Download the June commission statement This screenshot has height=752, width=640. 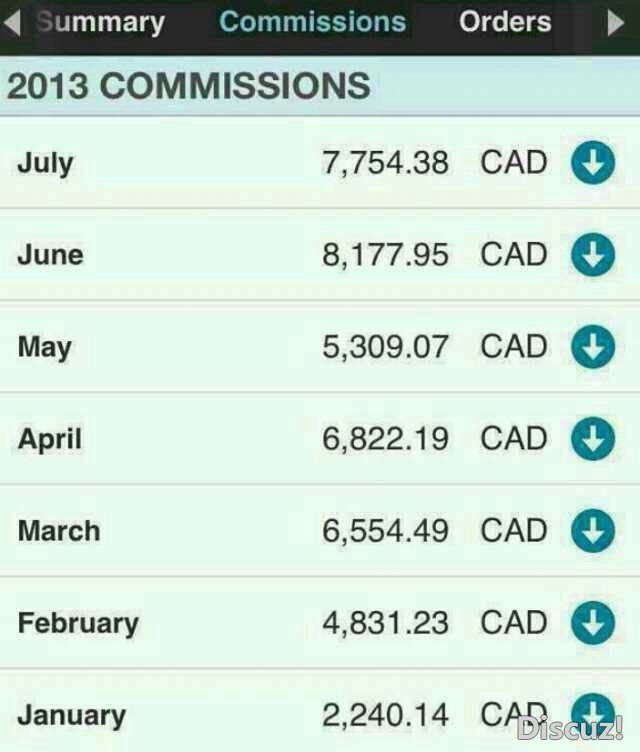[x=593, y=255]
